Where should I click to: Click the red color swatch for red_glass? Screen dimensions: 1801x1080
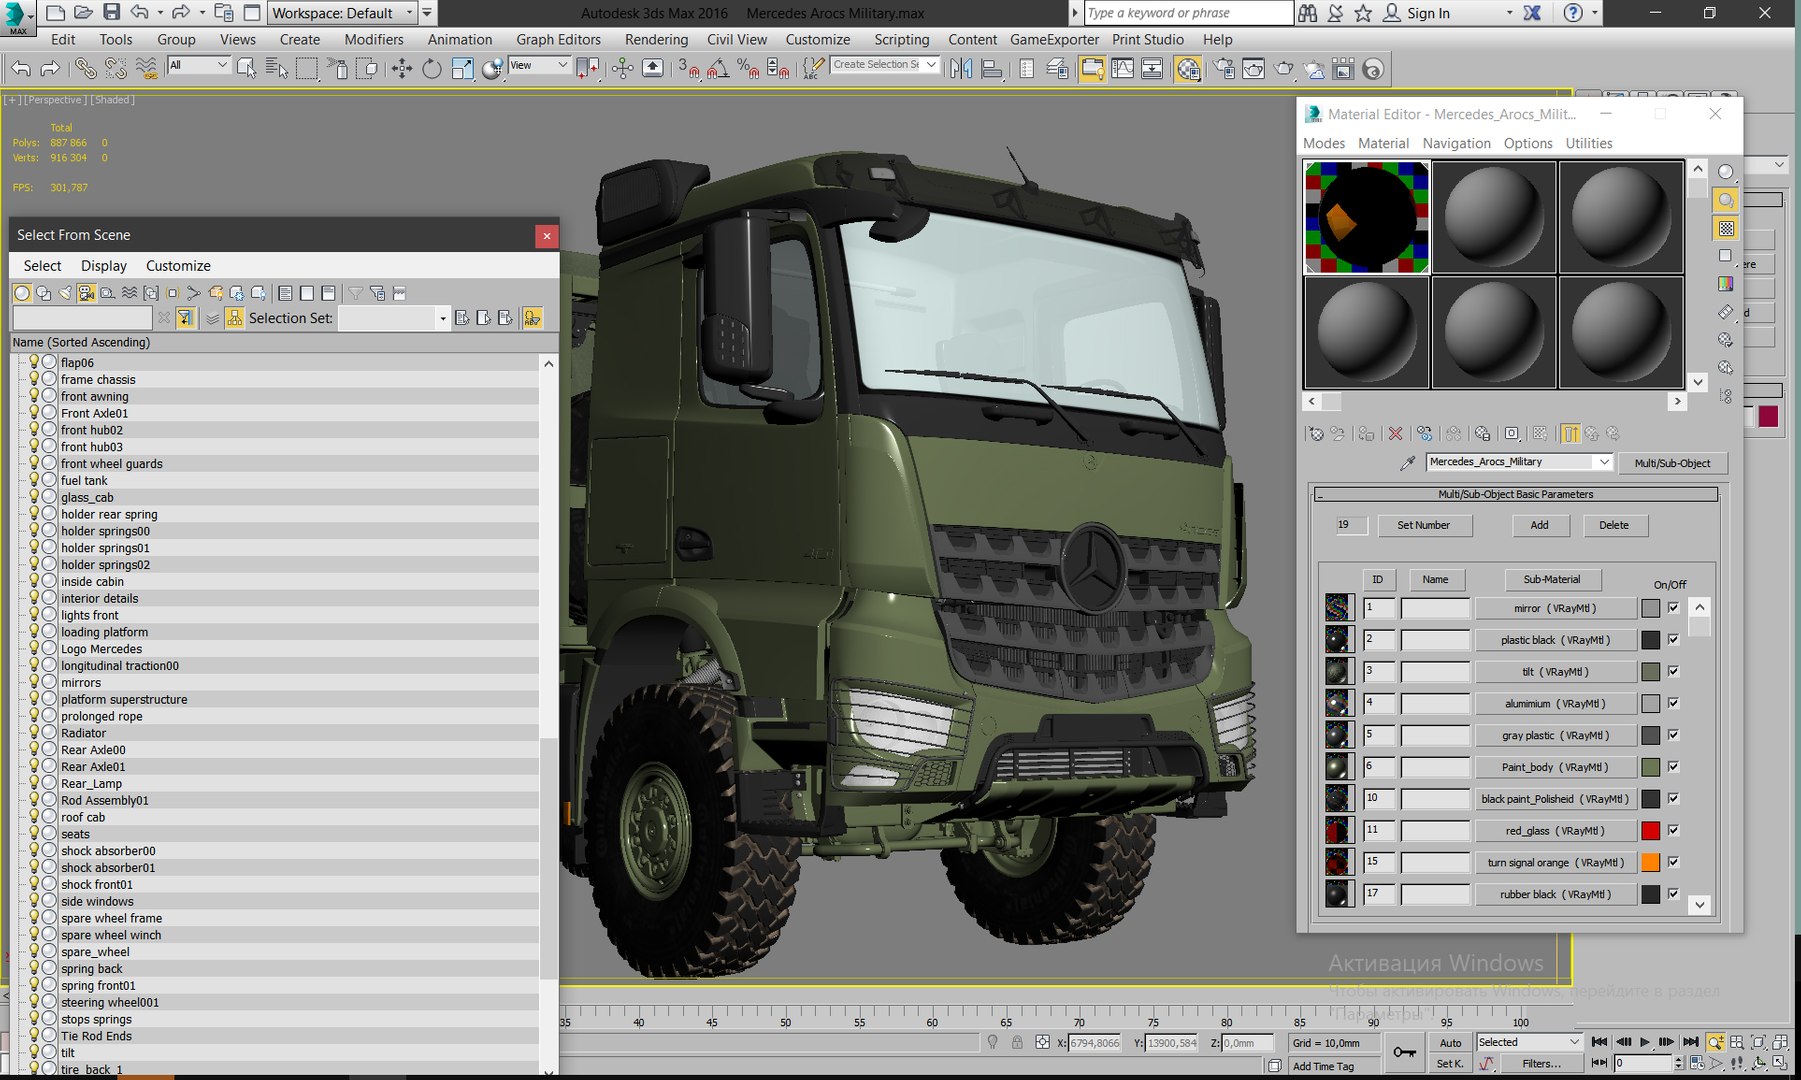pos(1650,830)
